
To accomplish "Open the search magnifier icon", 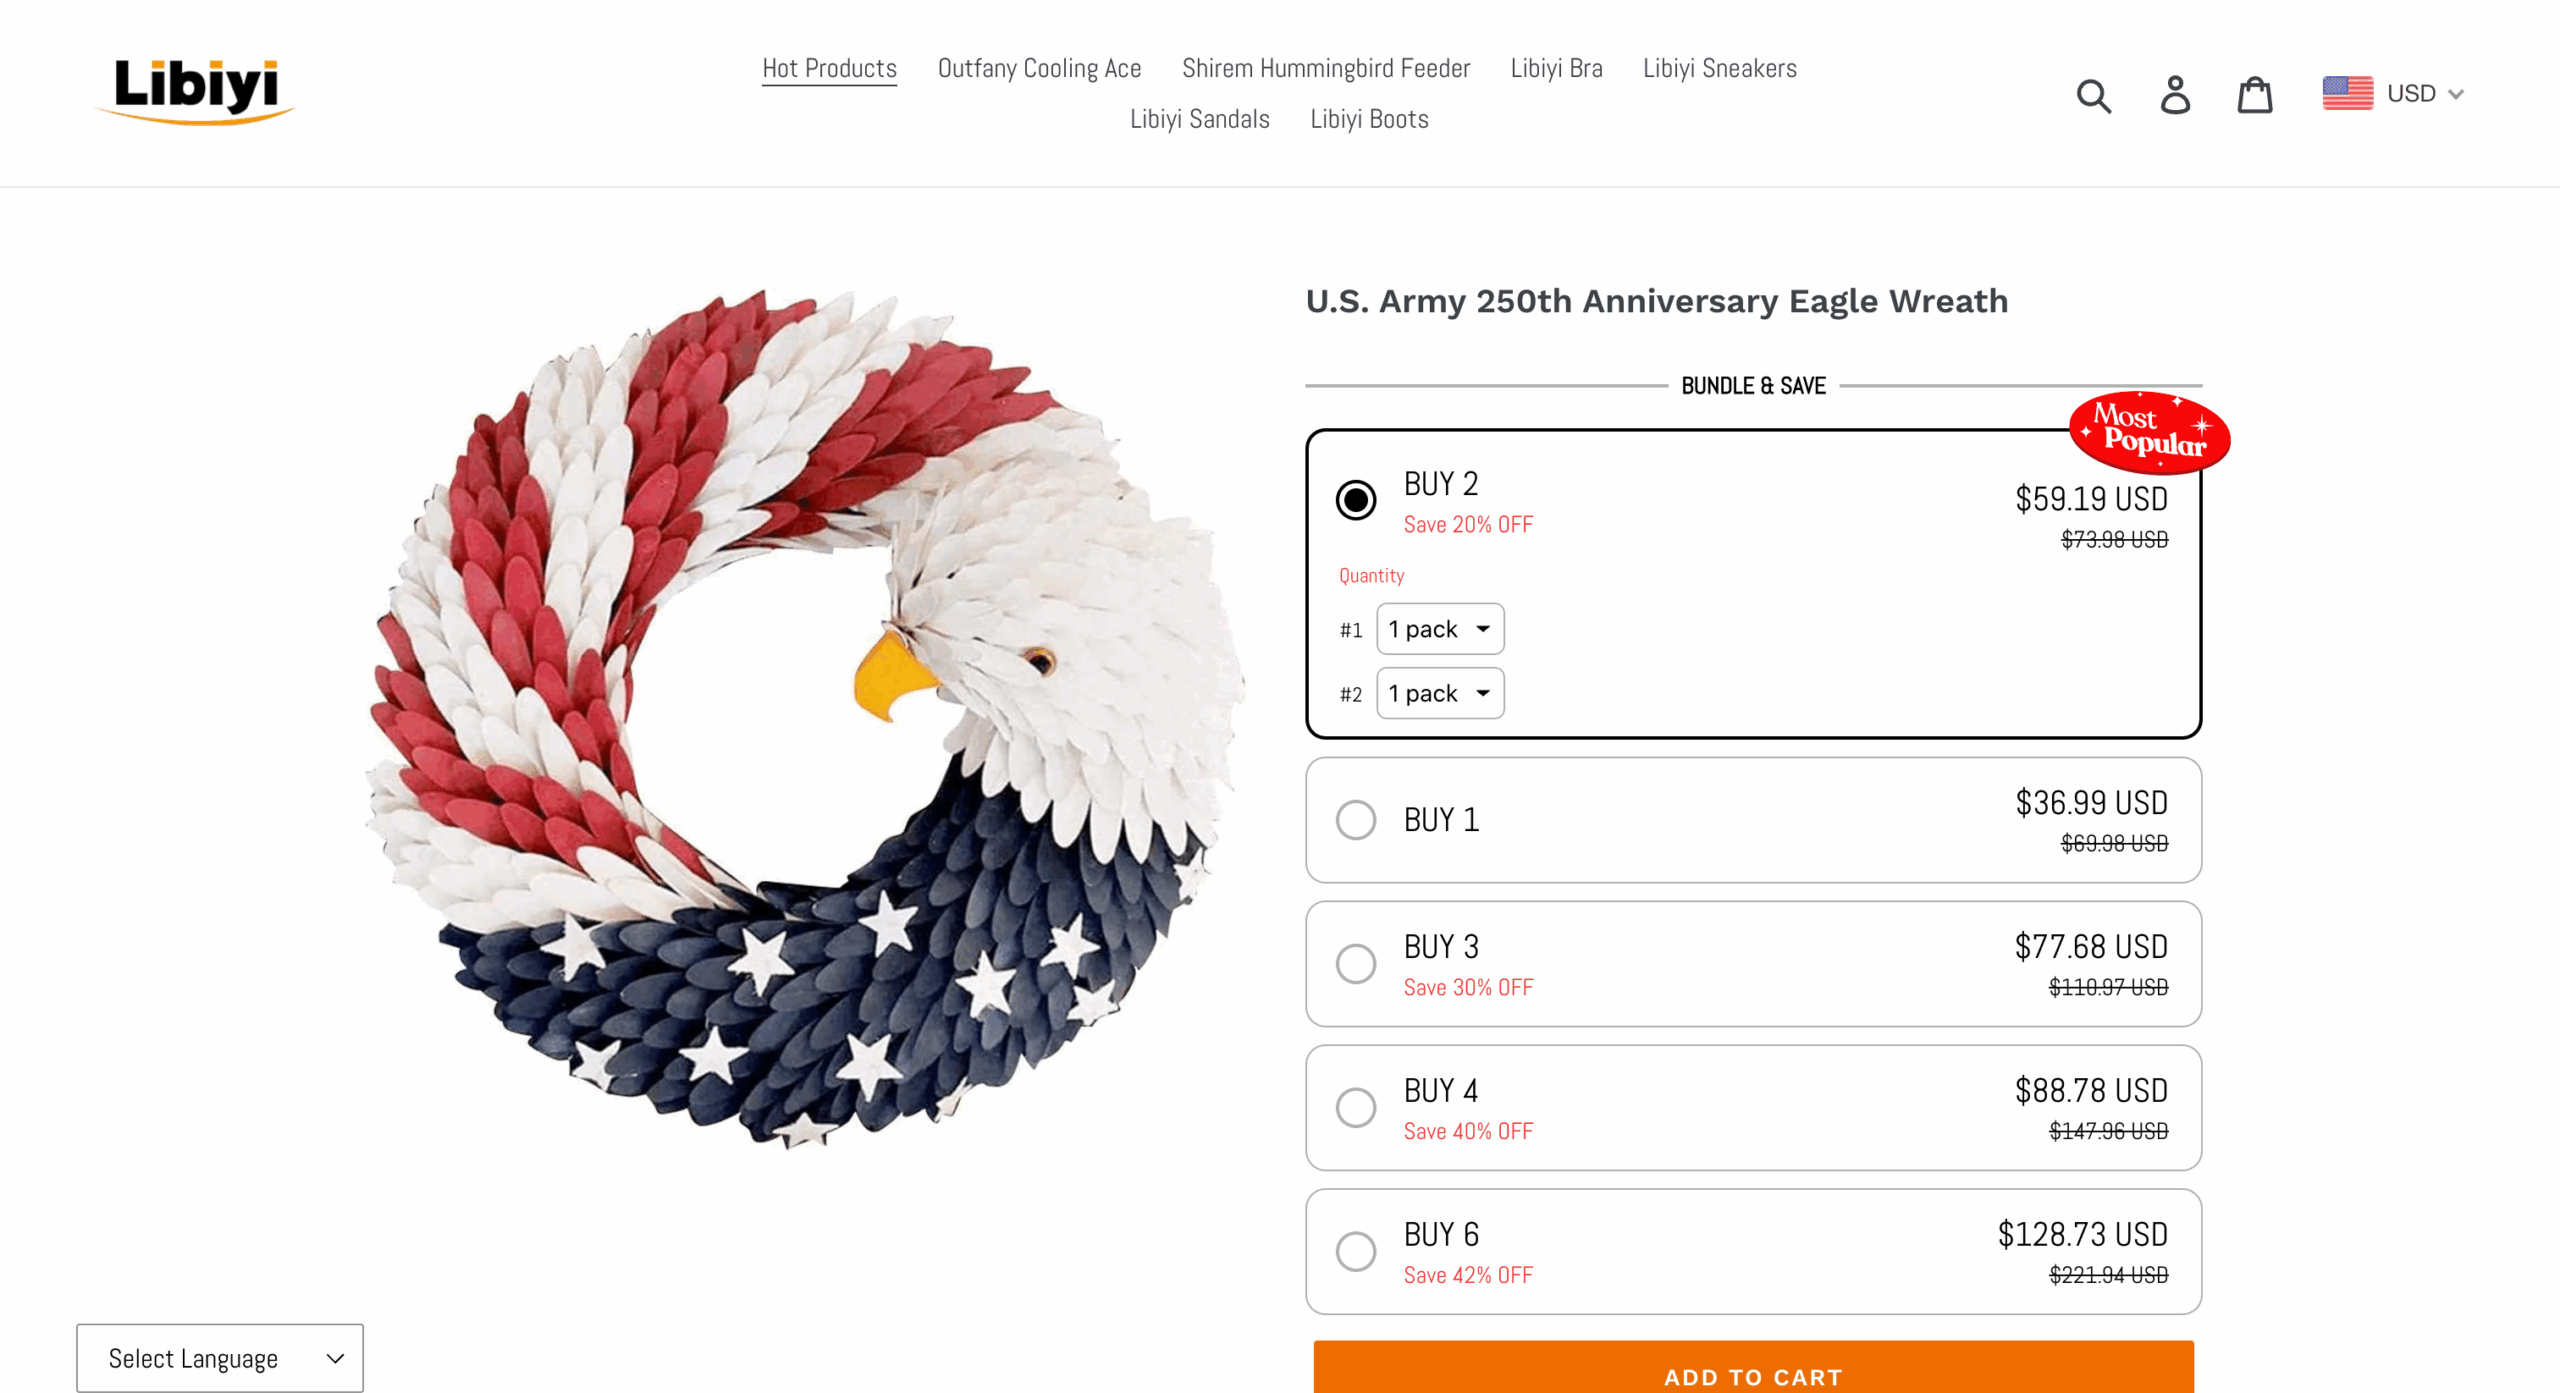I will (x=2093, y=95).
